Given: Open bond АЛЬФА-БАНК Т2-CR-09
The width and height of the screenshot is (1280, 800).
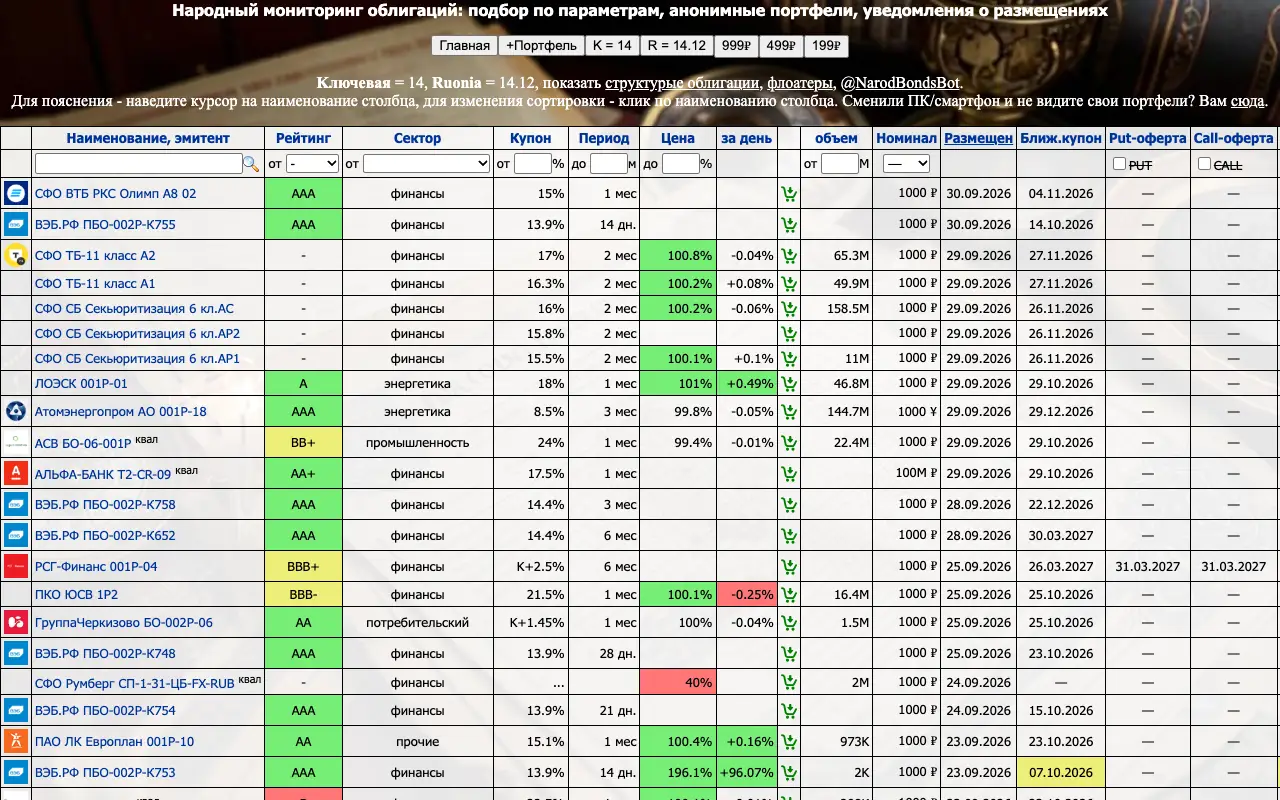Looking at the screenshot, I should coord(103,474).
